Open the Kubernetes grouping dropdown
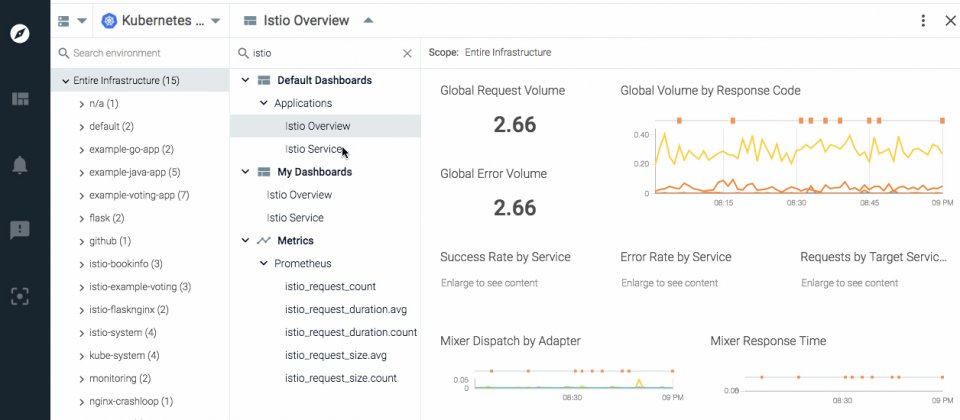Viewport: 960px width, 420px height. [215, 21]
